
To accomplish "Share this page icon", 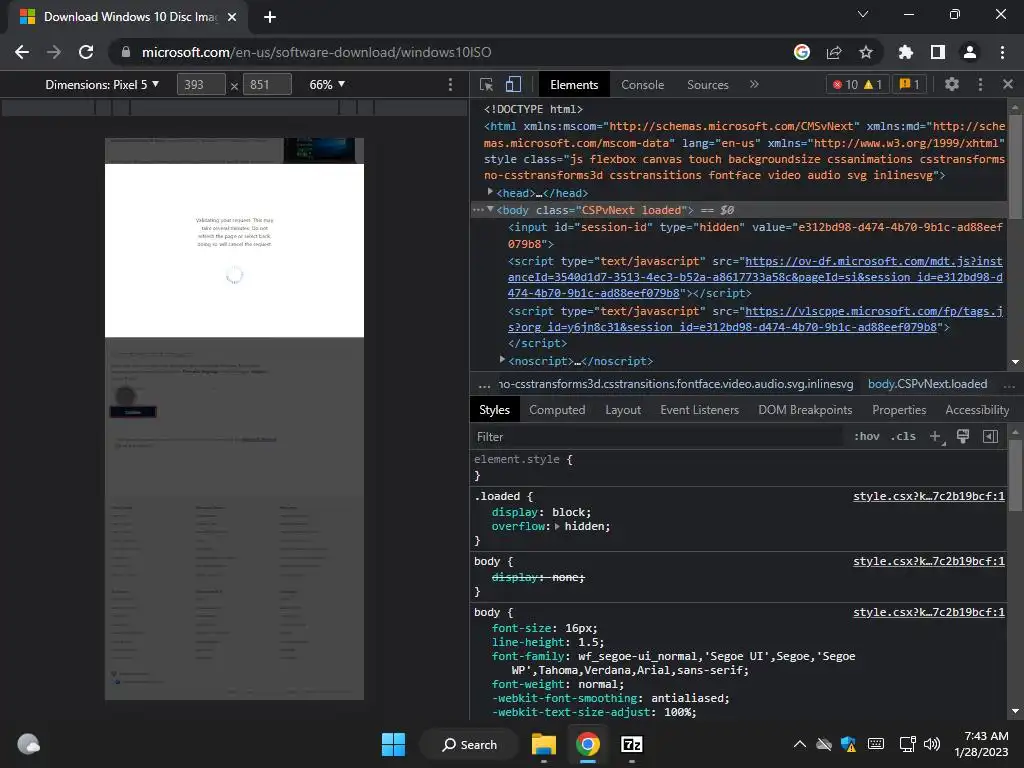I will [x=834, y=52].
